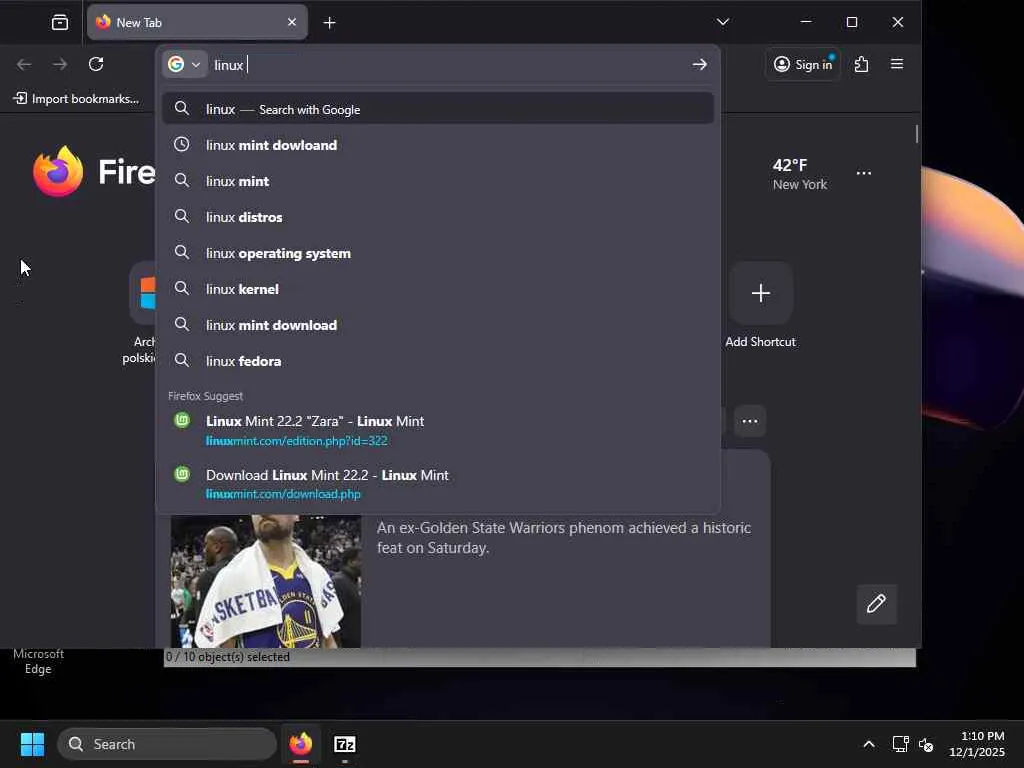Open the list all tabs chevron

(x=722, y=22)
